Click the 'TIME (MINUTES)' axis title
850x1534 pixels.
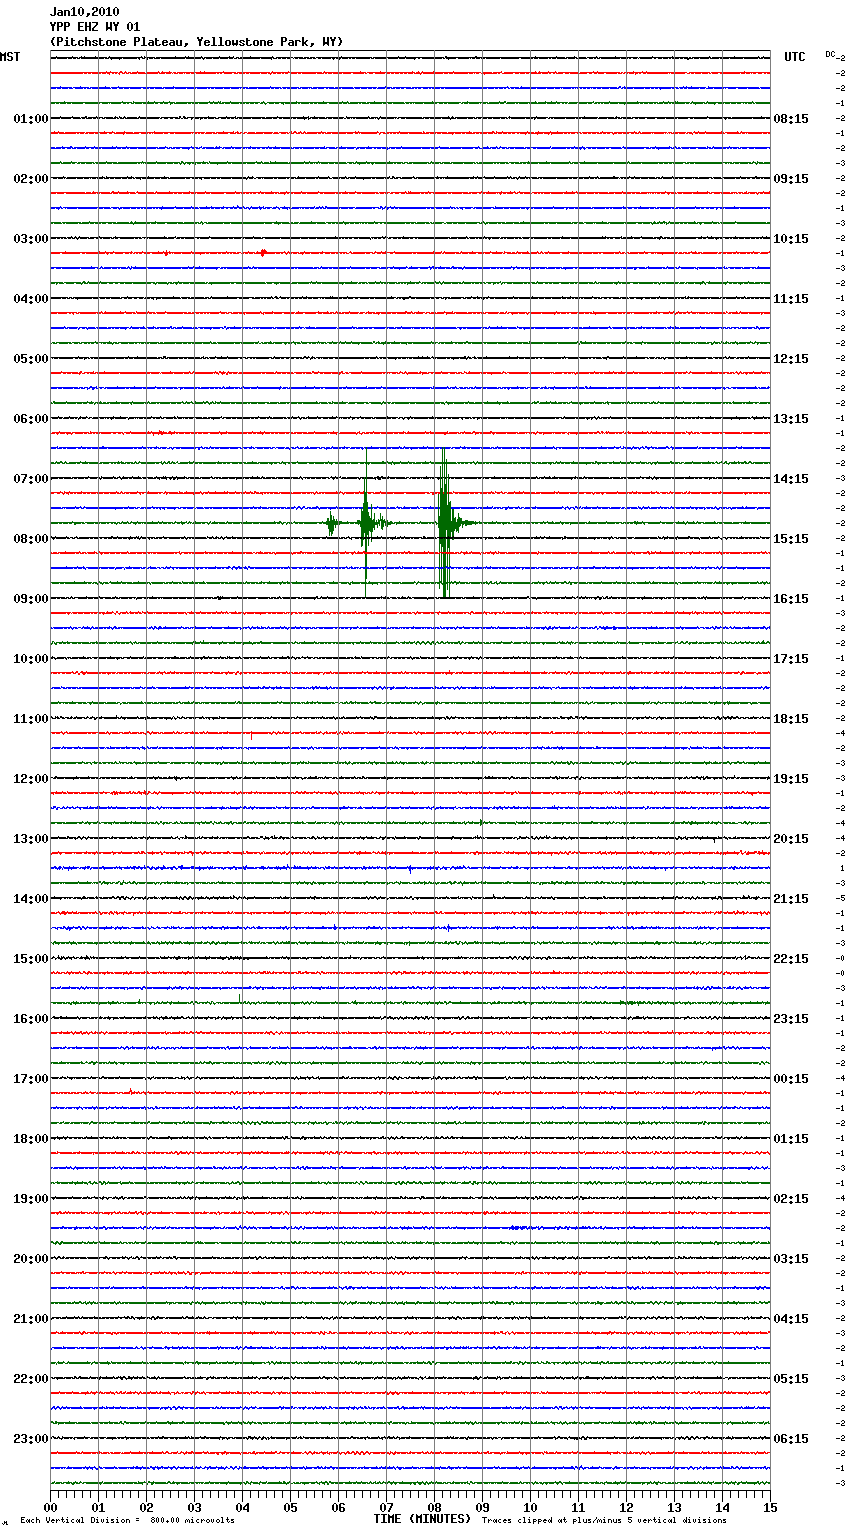pos(422,1519)
